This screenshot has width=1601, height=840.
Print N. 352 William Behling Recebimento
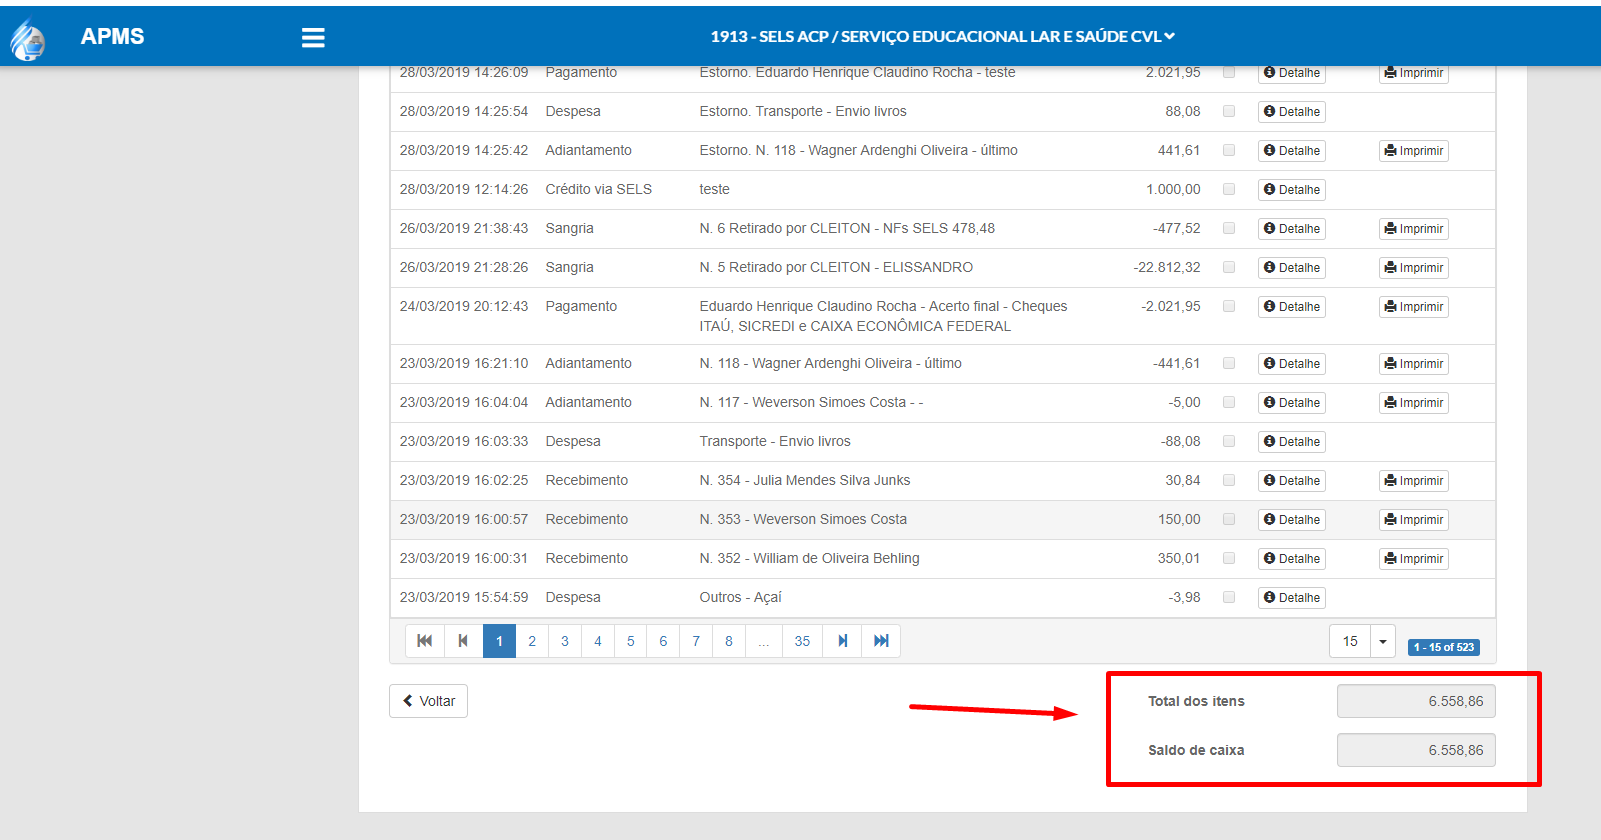click(x=1414, y=559)
